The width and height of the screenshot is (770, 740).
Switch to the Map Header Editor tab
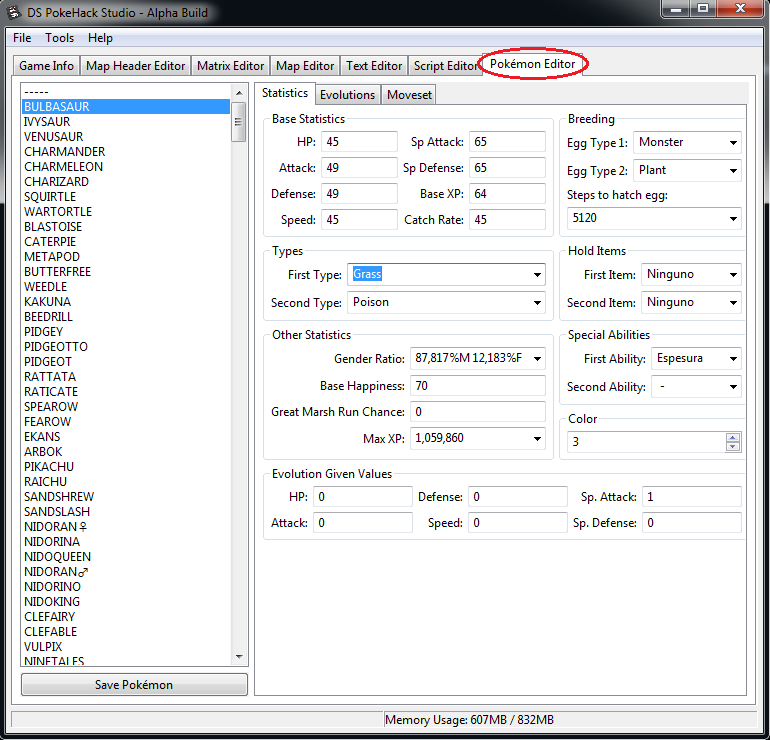(x=136, y=66)
